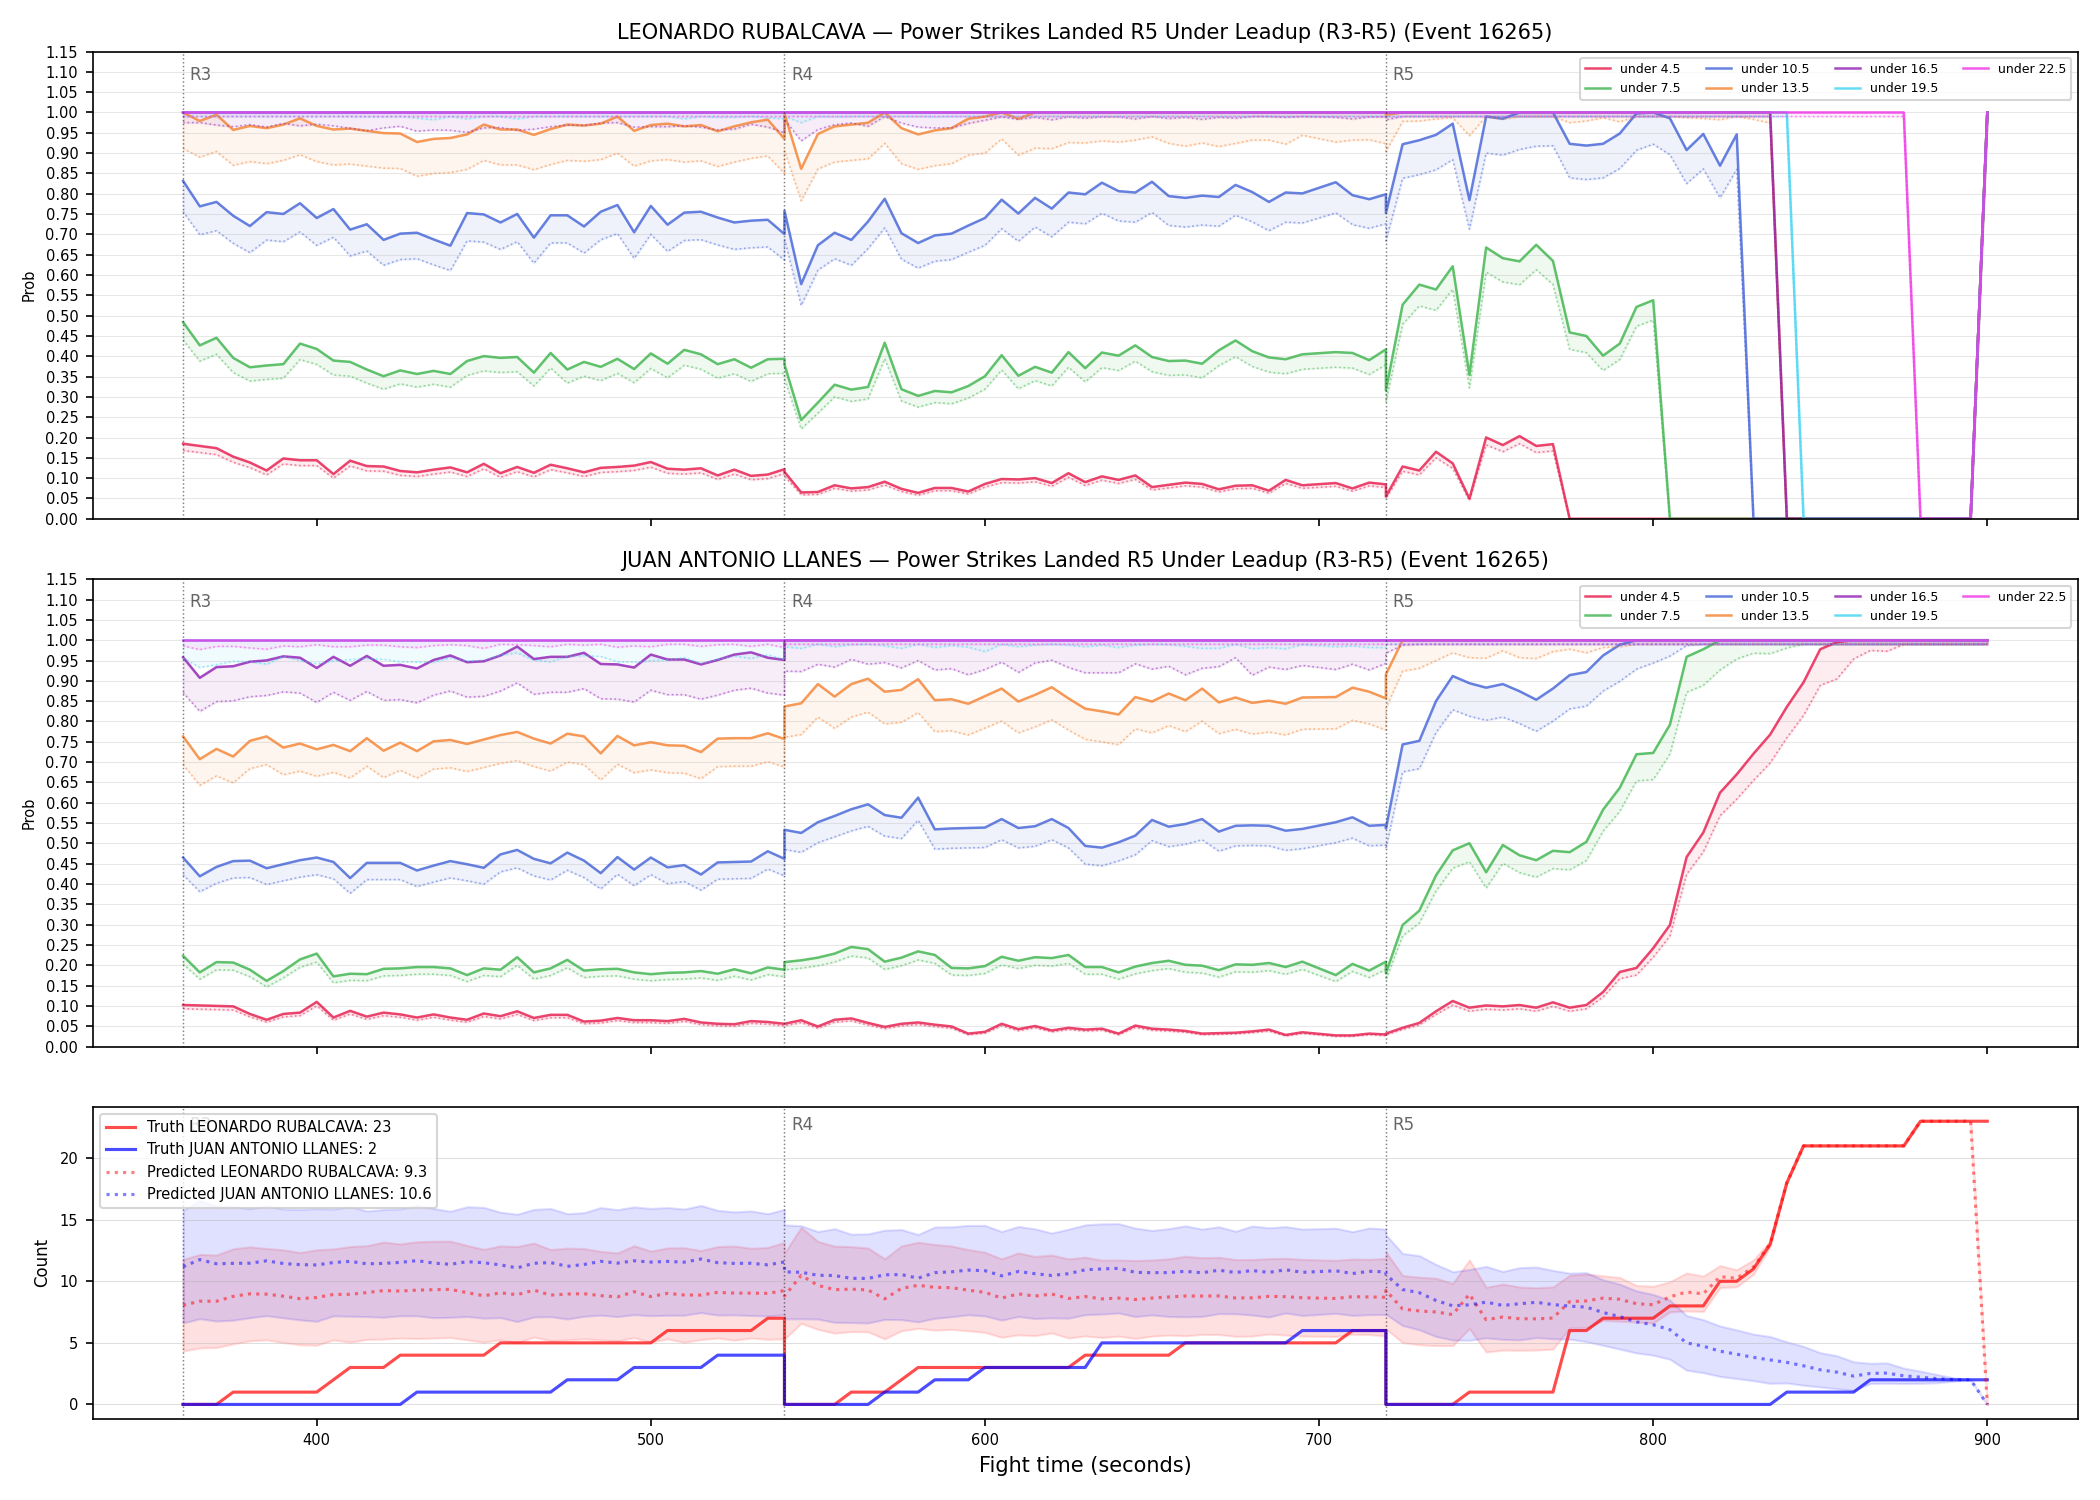Image resolution: width=2100 pixels, height=1500 pixels.
Task: Click the 1.15 tick label on the top chart
Action: (62, 52)
